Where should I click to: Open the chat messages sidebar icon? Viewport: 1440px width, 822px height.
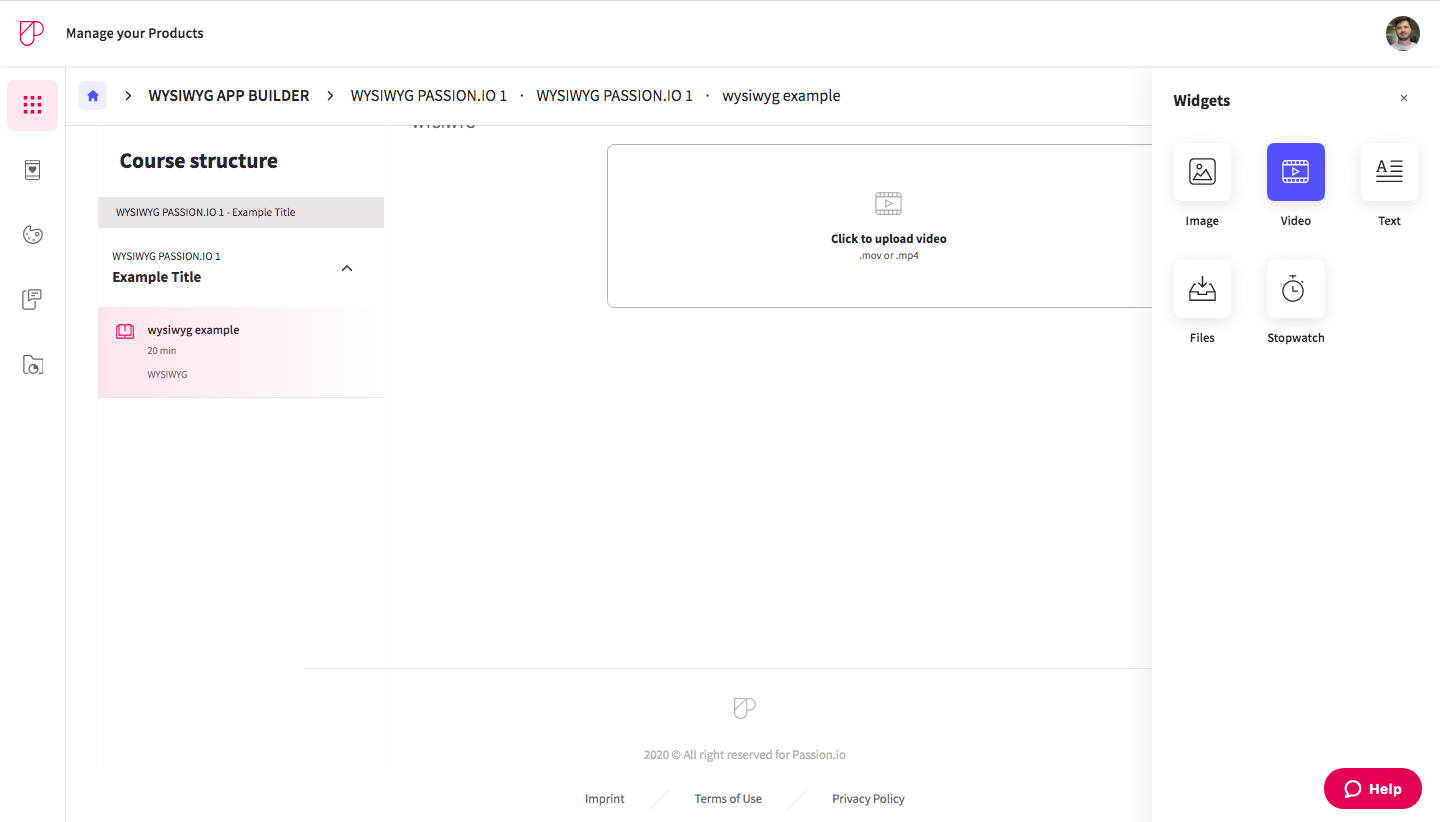click(x=32, y=299)
